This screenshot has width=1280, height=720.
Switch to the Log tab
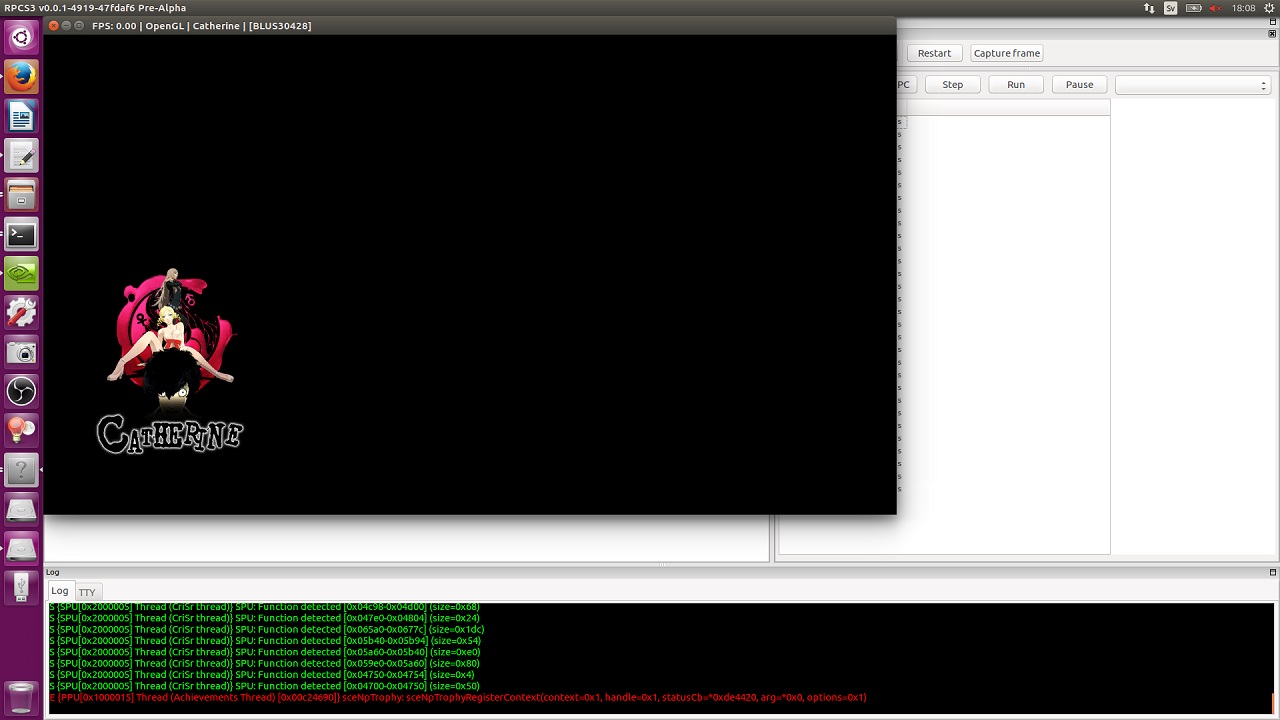pos(60,591)
